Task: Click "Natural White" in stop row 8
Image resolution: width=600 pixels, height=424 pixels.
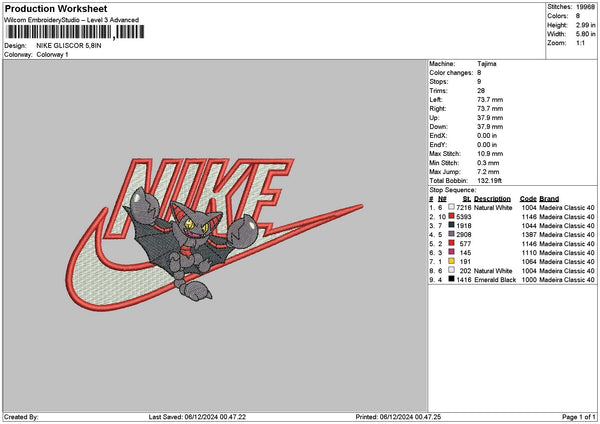Action: coord(493,271)
